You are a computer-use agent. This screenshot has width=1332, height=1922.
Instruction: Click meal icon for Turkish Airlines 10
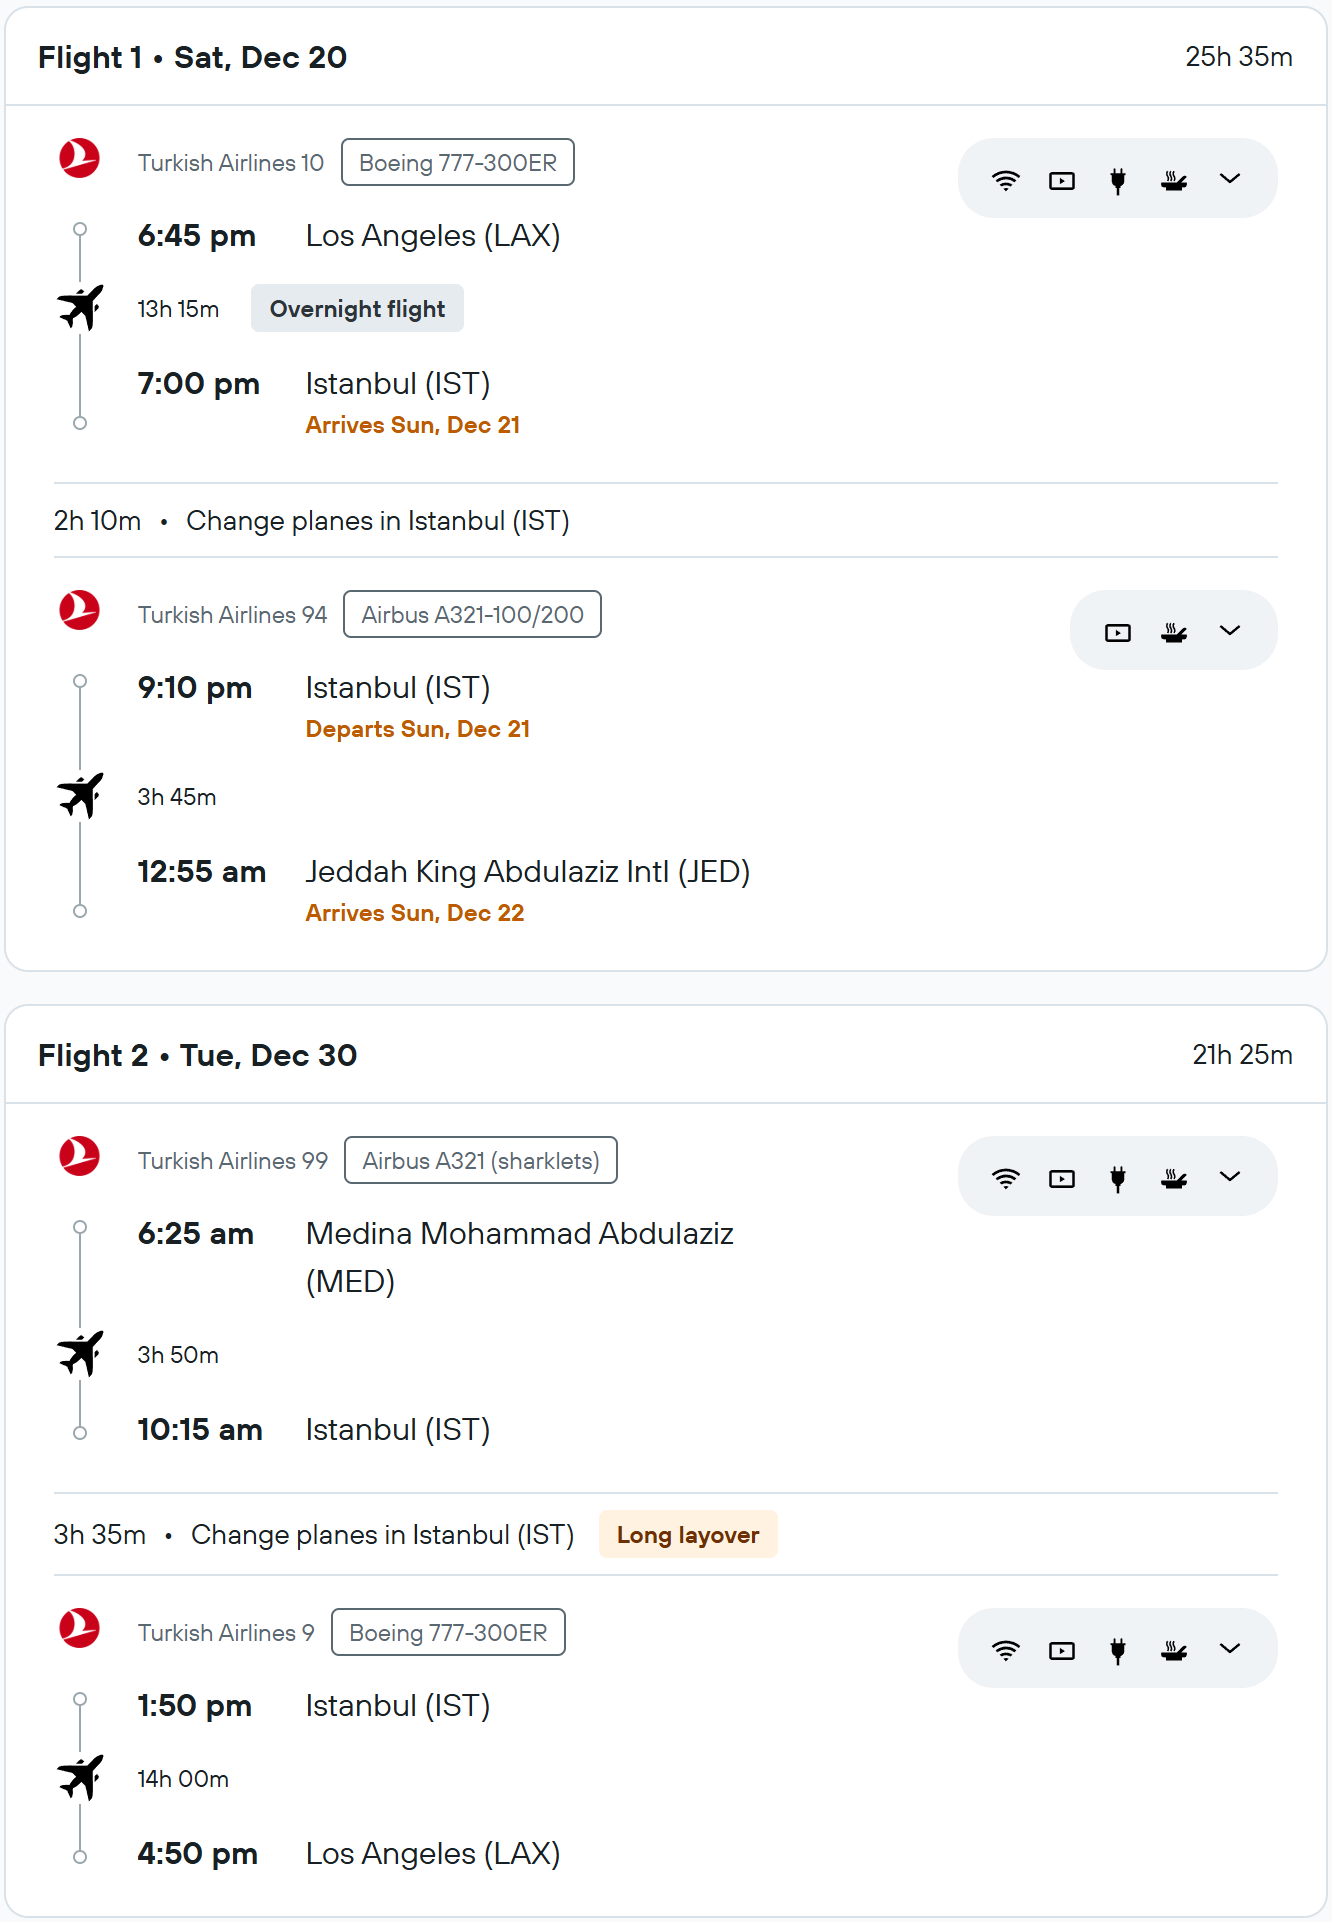(x=1173, y=180)
